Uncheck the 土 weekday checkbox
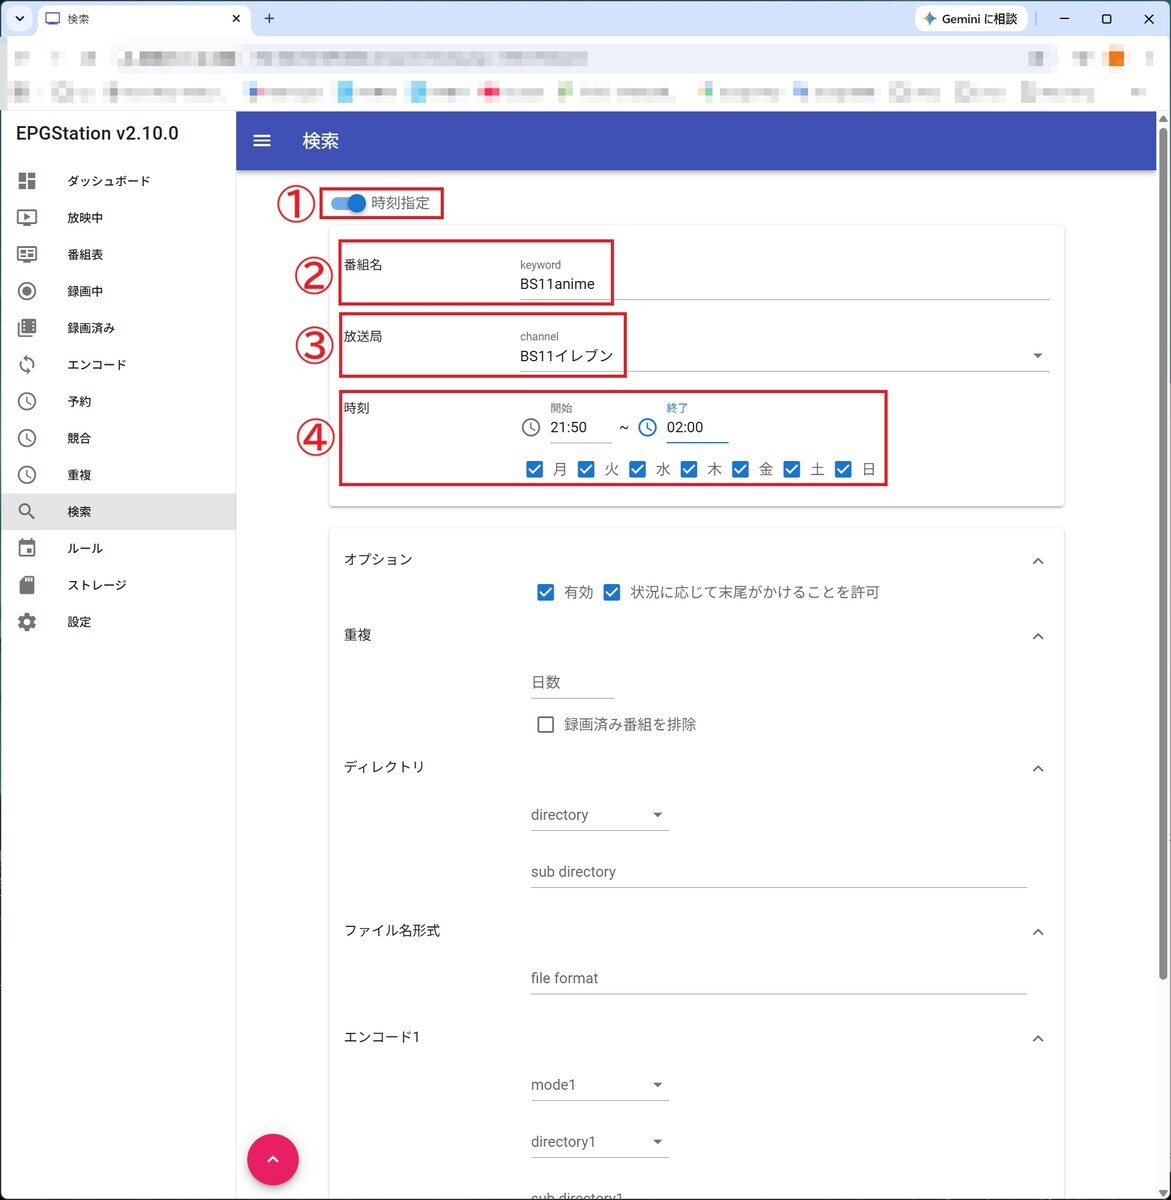1171x1200 pixels. [x=792, y=469]
